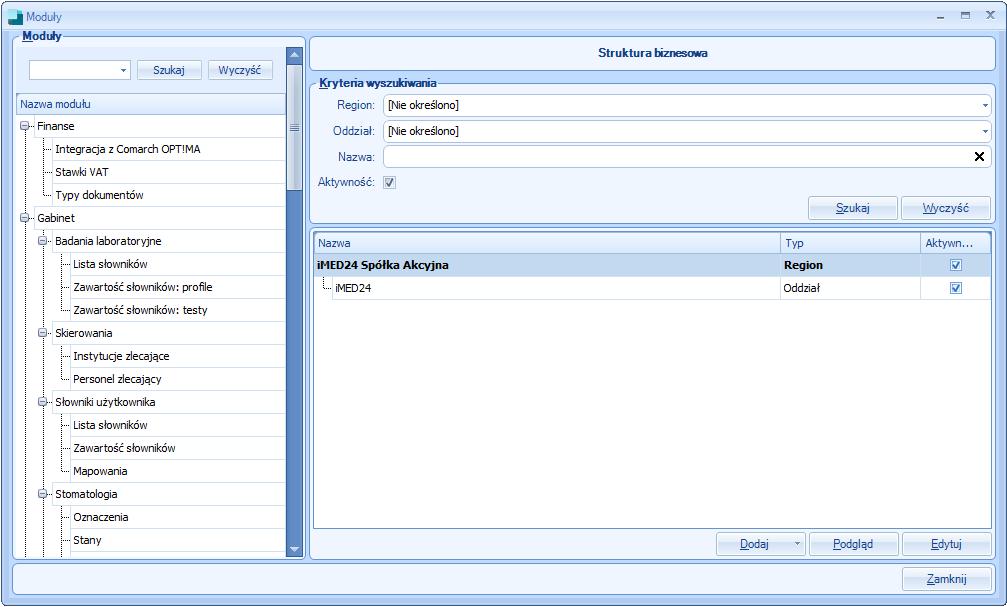Collapse the Skierowania node
This screenshot has height=607, width=1007.
(x=42, y=333)
